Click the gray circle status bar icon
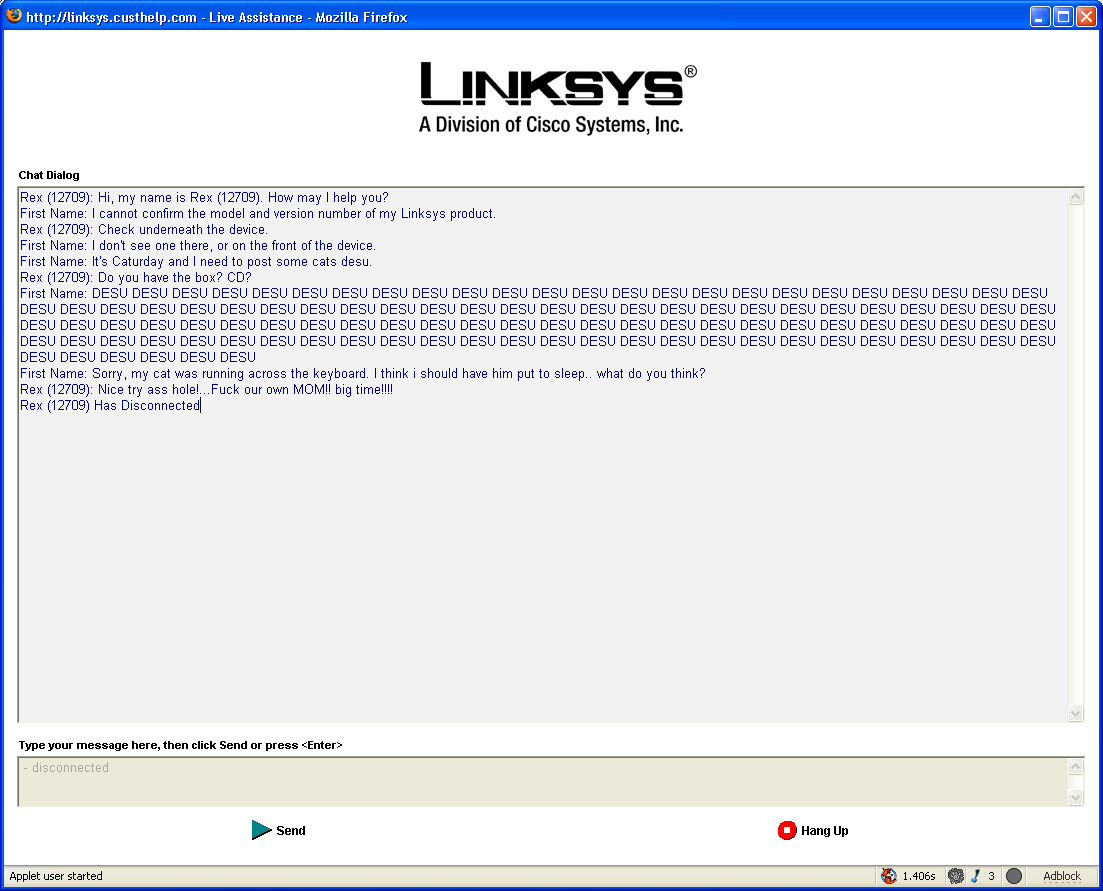The width and height of the screenshot is (1103, 891). pyautogui.click(x=1014, y=876)
